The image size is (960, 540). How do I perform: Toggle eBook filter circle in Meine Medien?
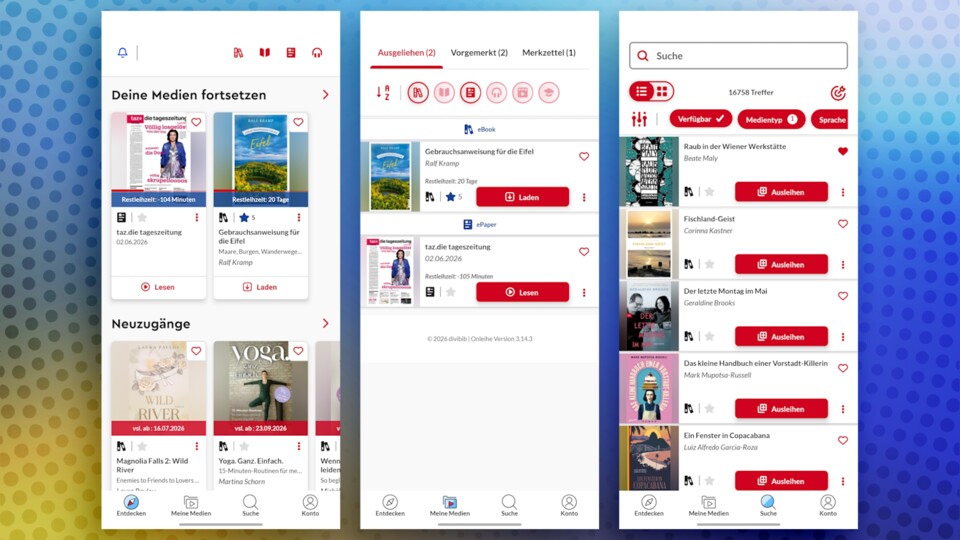pyautogui.click(x=418, y=92)
